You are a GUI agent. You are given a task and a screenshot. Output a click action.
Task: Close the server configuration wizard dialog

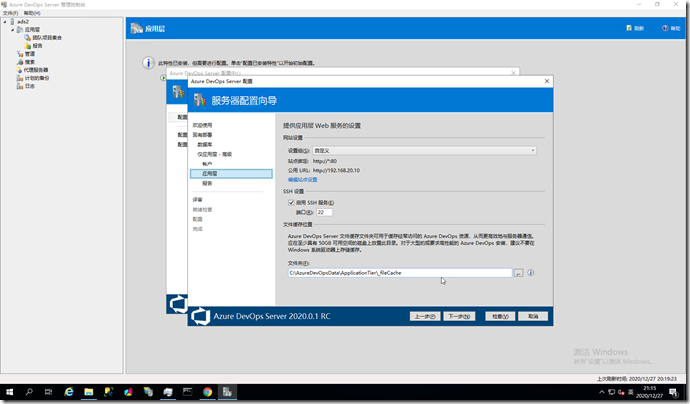(x=547, y=81)
